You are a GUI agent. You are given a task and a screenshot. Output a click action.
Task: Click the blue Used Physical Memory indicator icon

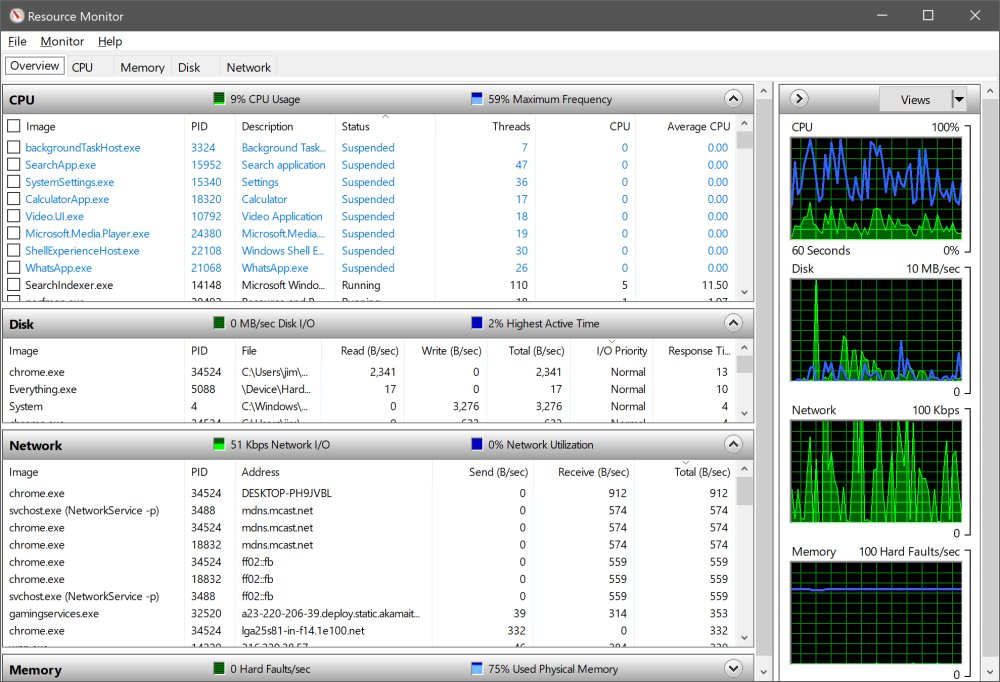click(477, 668)
